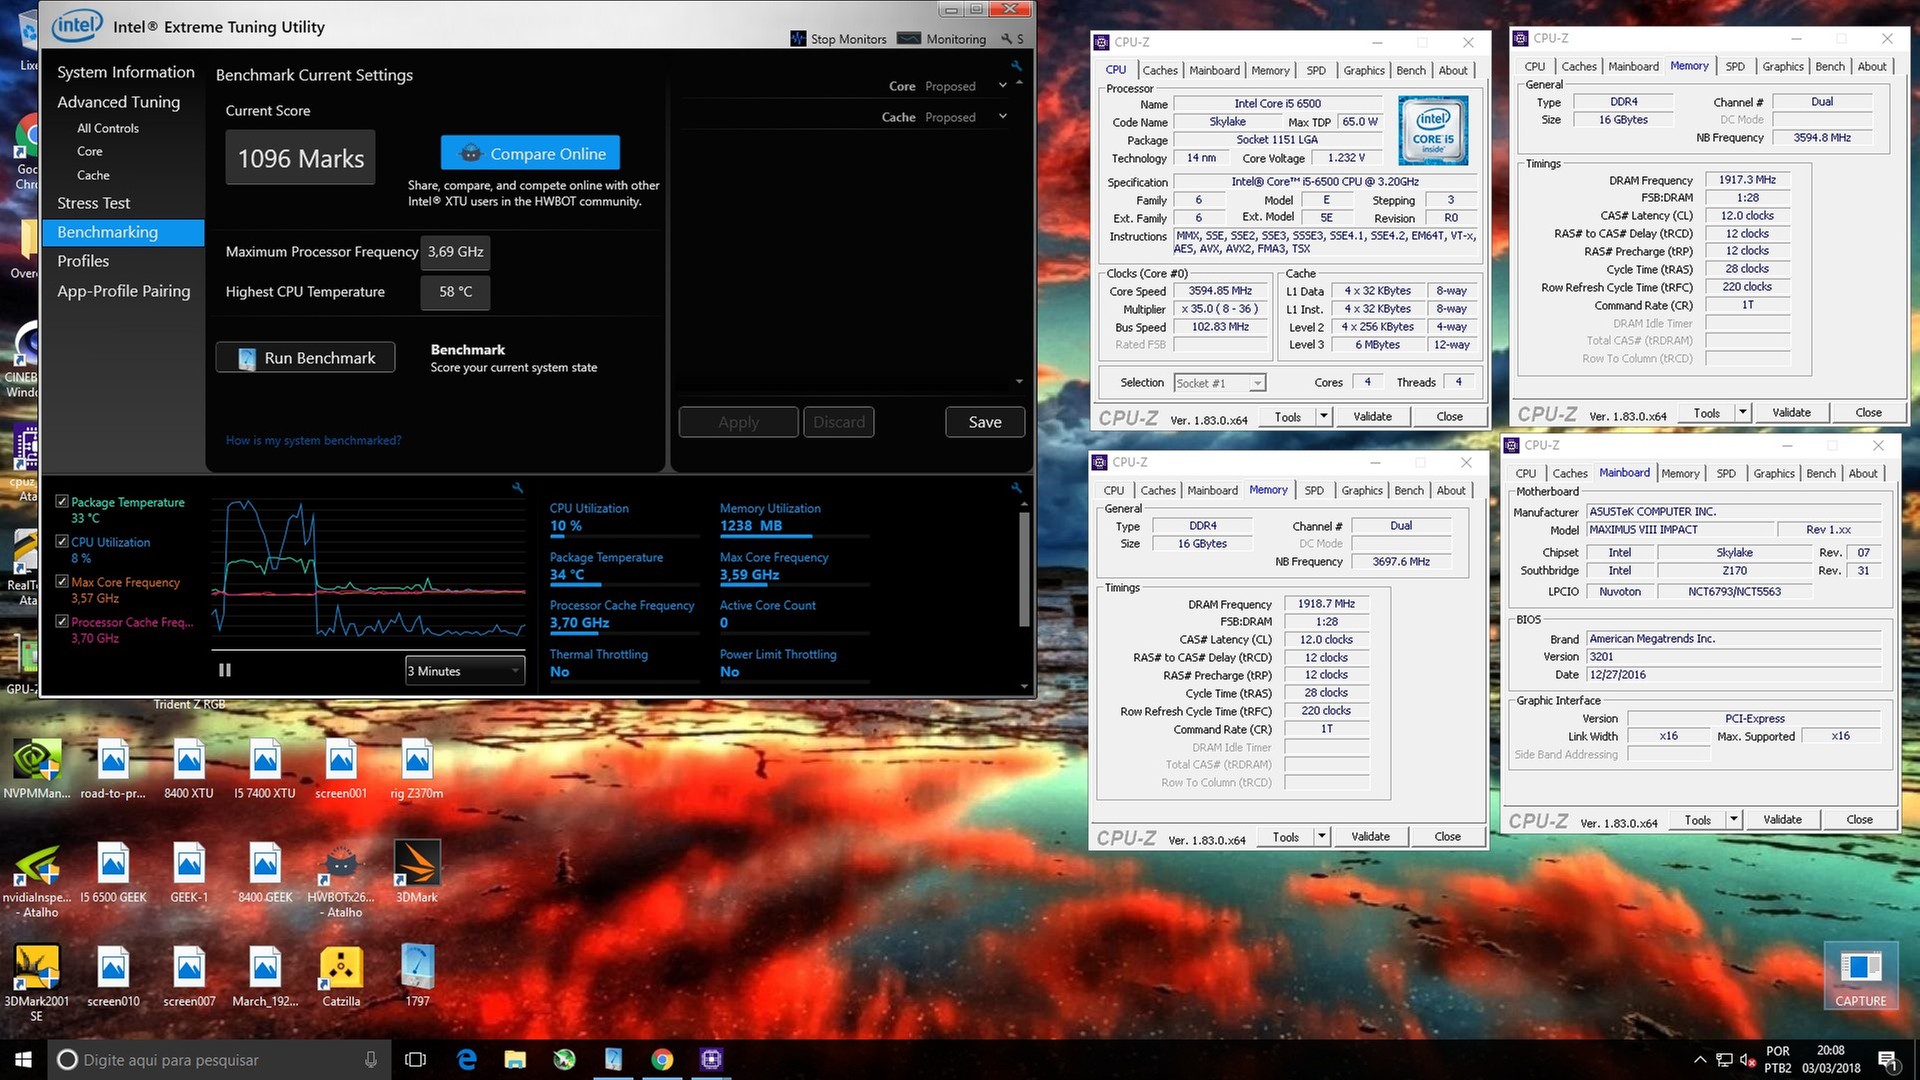
Task: Open 'How is my system benchmarked?' link
Action: pyautogui.click(x=313, y=440)
